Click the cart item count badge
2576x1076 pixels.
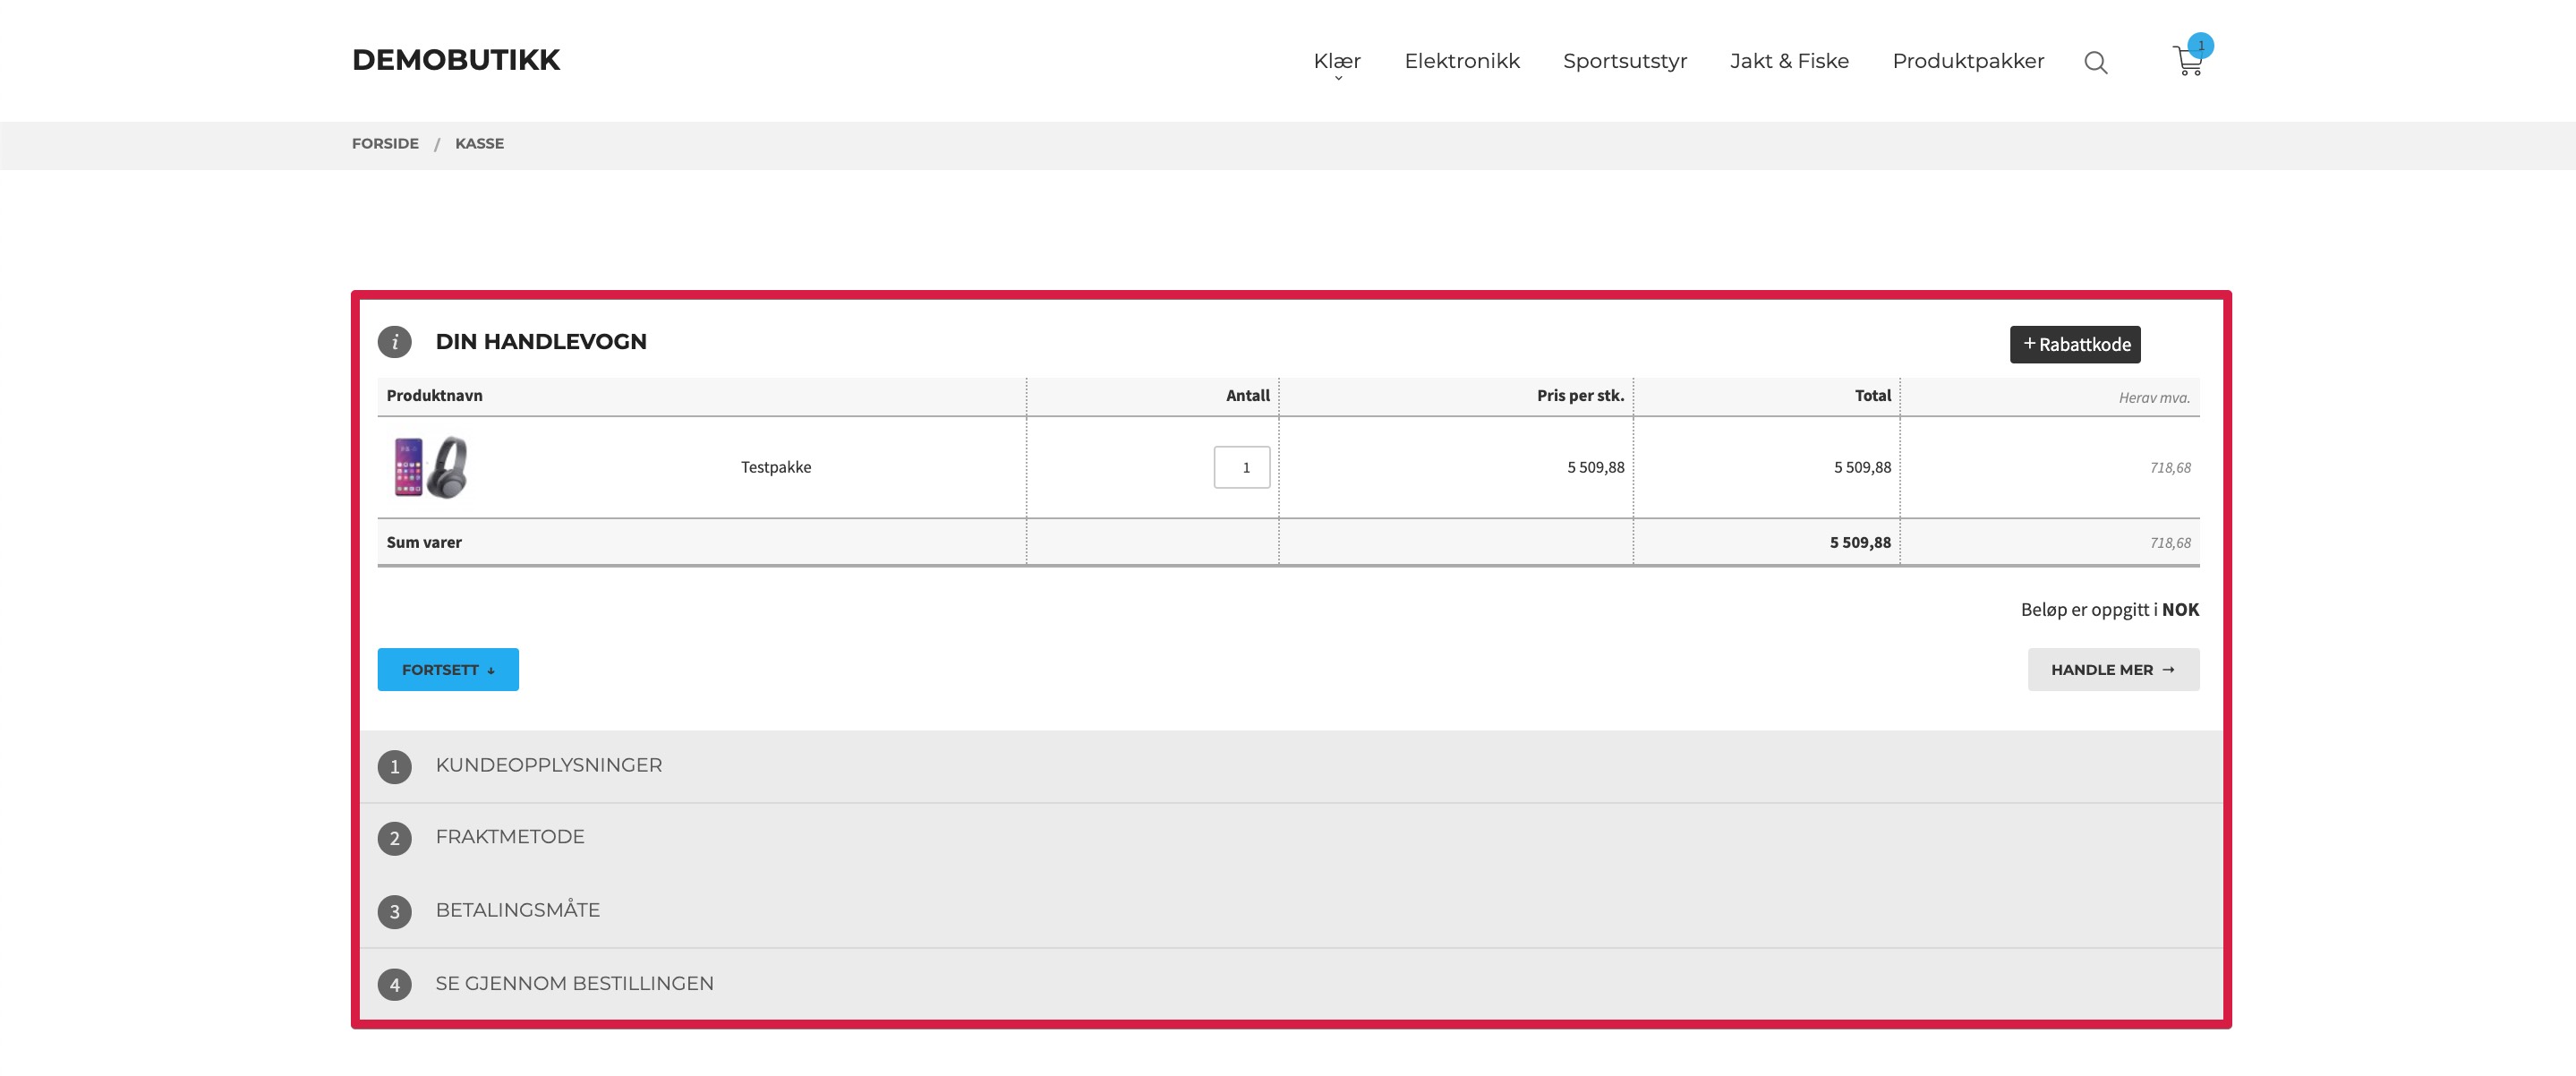click(2200, 46)
